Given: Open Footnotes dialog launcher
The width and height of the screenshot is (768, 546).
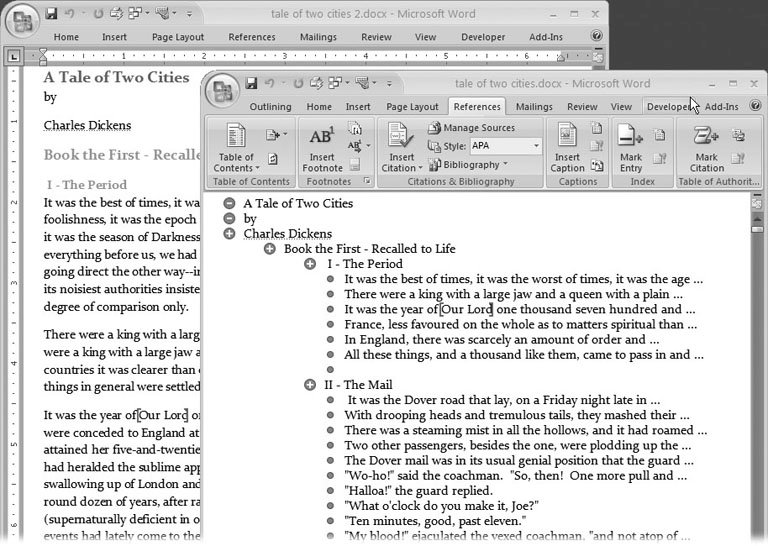Looking at the screenshot, I should point(367,182).
